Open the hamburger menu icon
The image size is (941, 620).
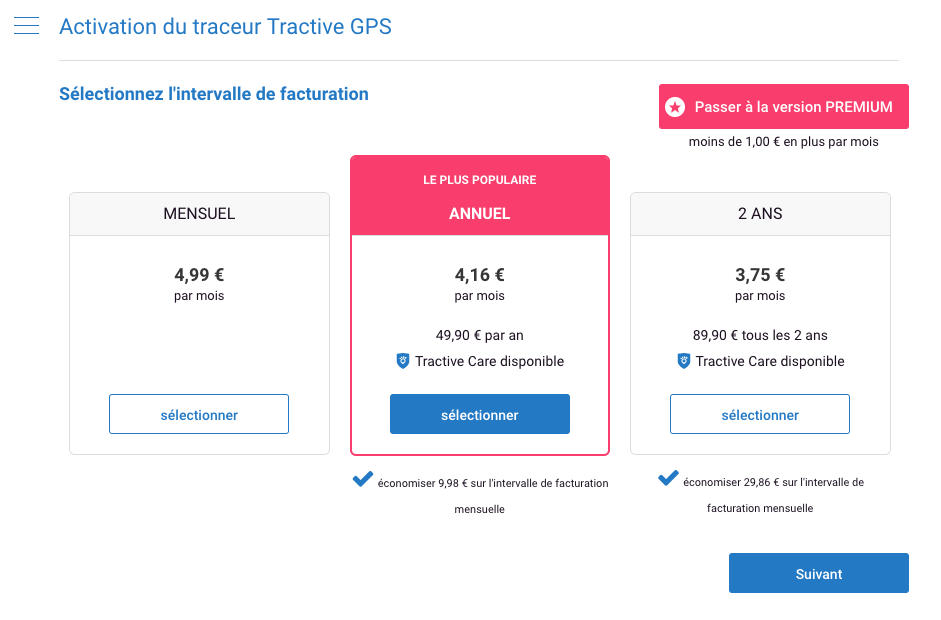pos(26,26)
